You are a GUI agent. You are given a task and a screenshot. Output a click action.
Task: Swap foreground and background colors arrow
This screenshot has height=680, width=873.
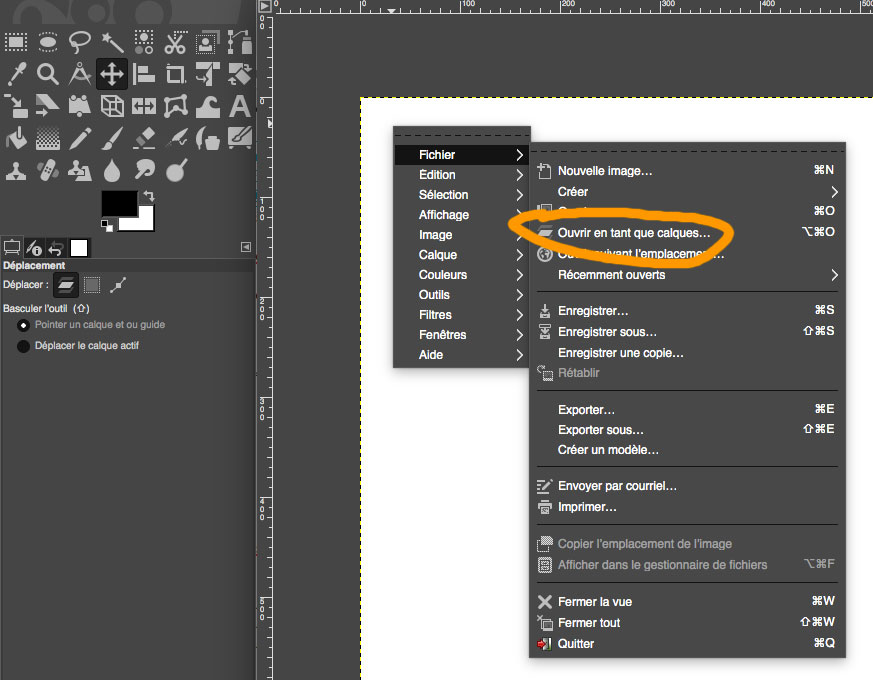149,195
